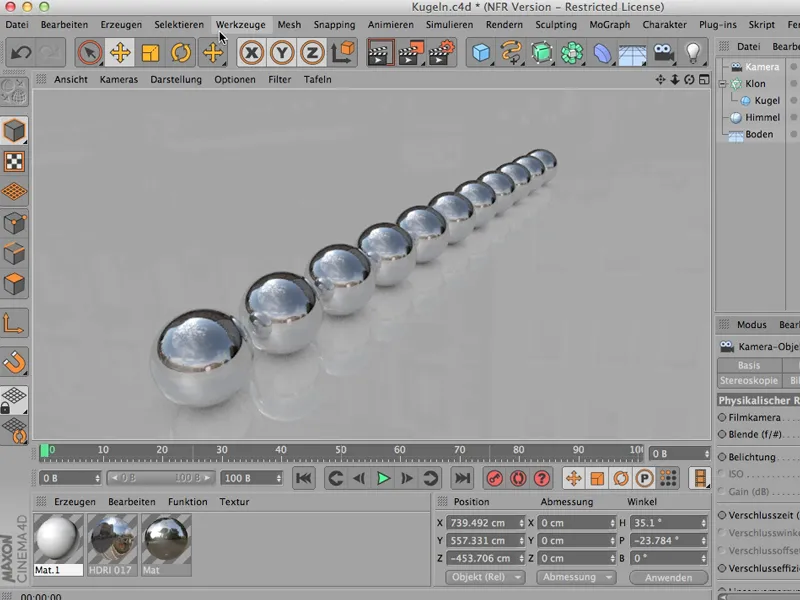Open the MoGraph menu
This screenshot has height=600, width=800.
(609, 24)
